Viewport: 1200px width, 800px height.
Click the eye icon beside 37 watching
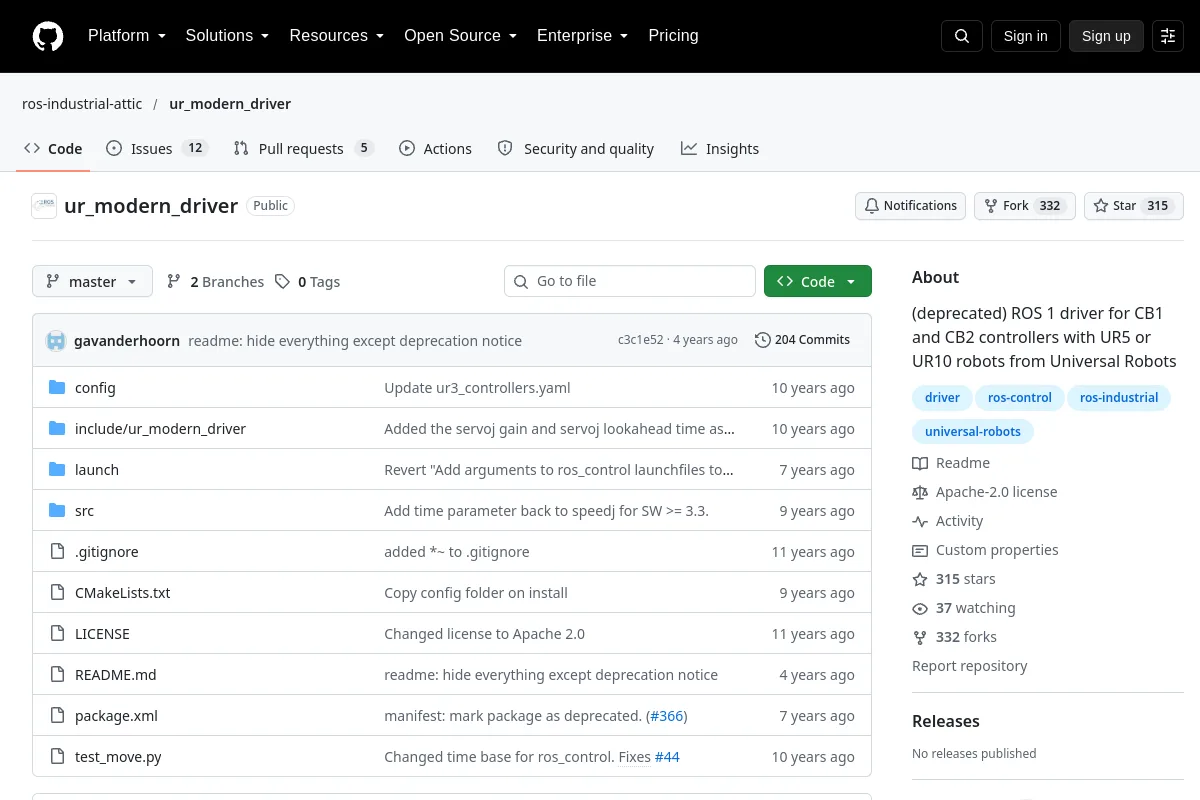tap(920, 608)
